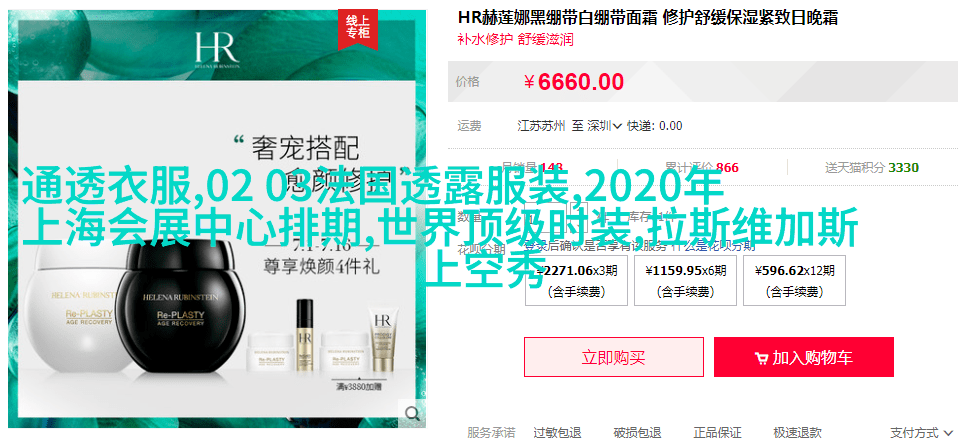The width and height of the screenshot is (966, 444).
Task: Click the 加入购物车 button
Action: (x=803, y=357)
